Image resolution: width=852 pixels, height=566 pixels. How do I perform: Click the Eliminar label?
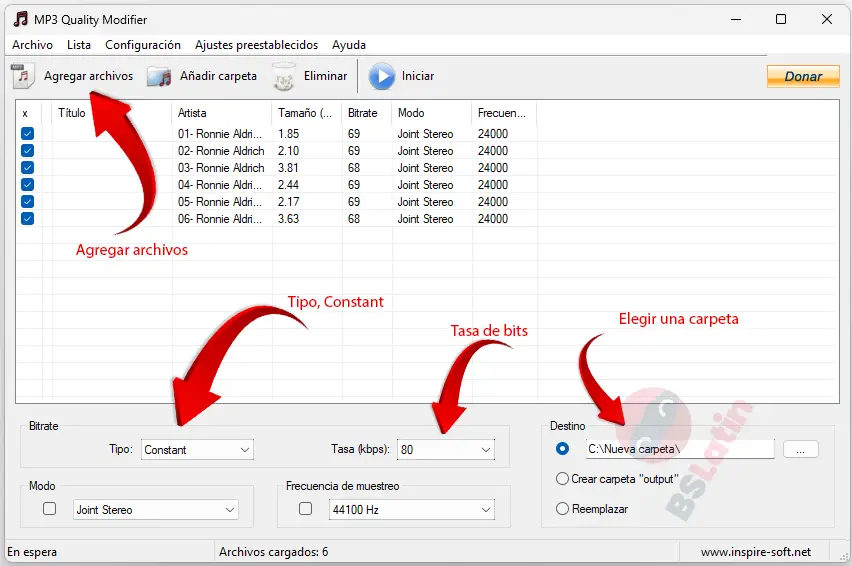click(325, 76)
